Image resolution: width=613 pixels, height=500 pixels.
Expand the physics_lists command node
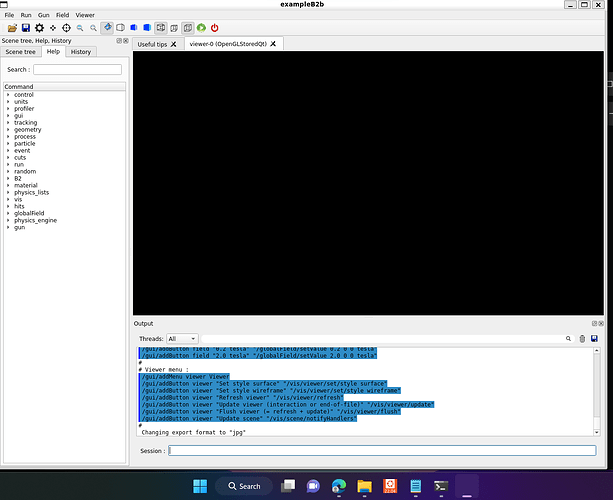coord(8,192)
